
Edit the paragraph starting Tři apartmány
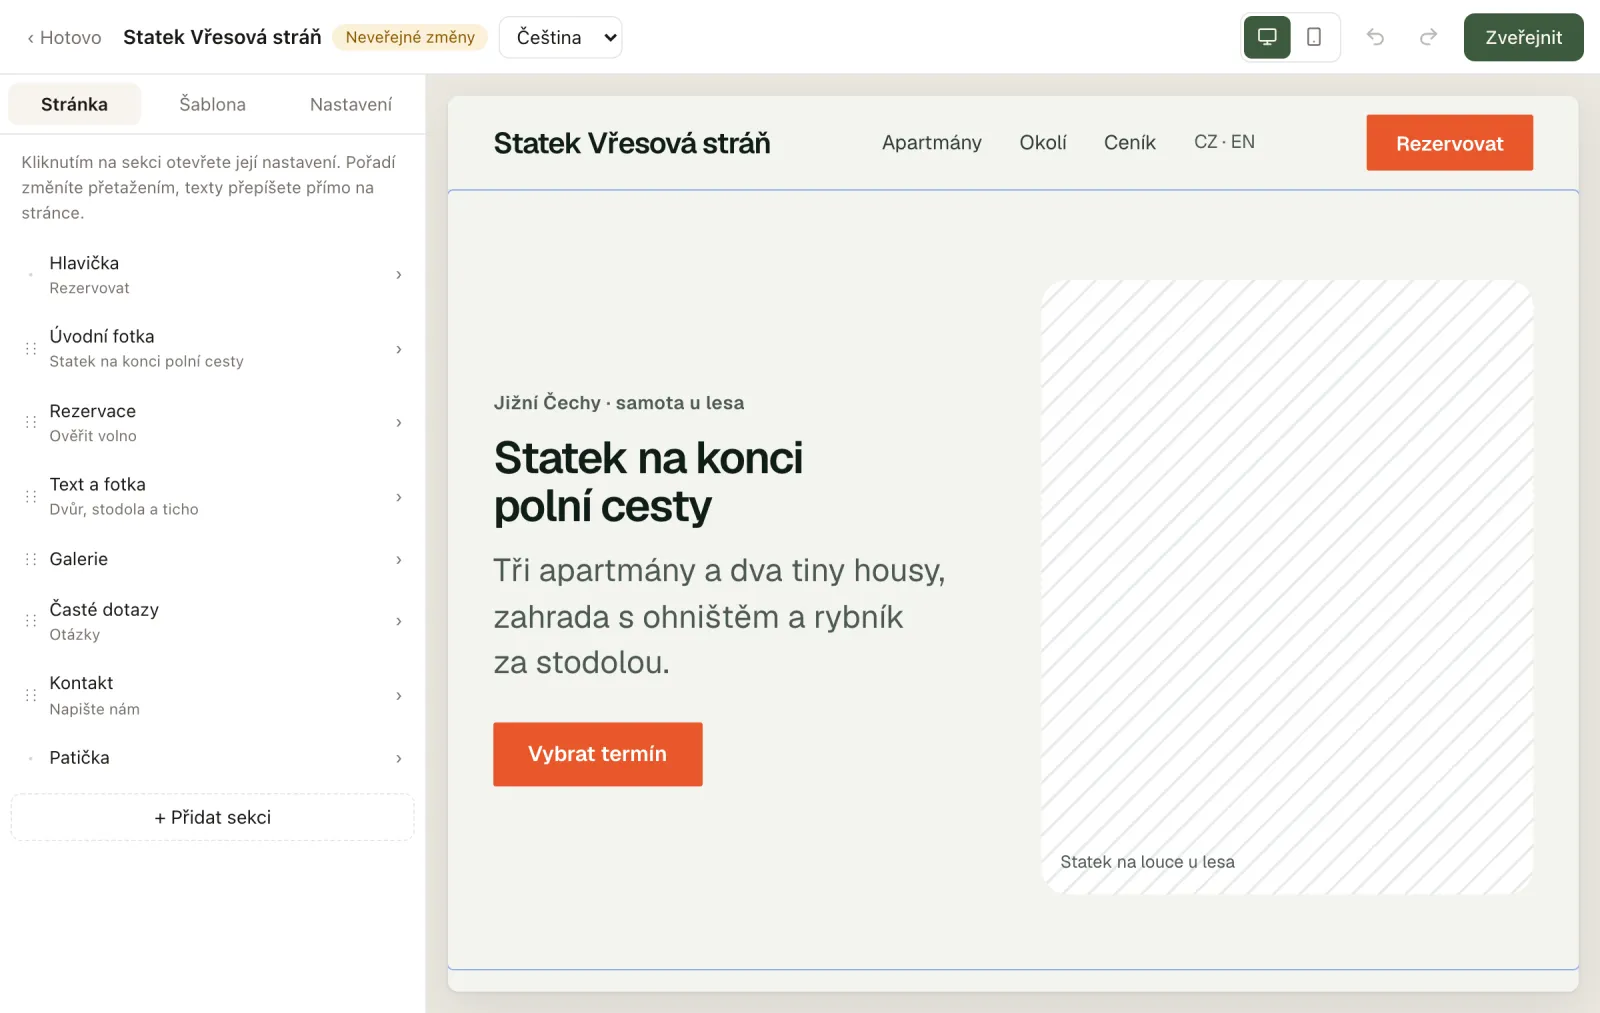pyautogui.click(x=719, y=616)
